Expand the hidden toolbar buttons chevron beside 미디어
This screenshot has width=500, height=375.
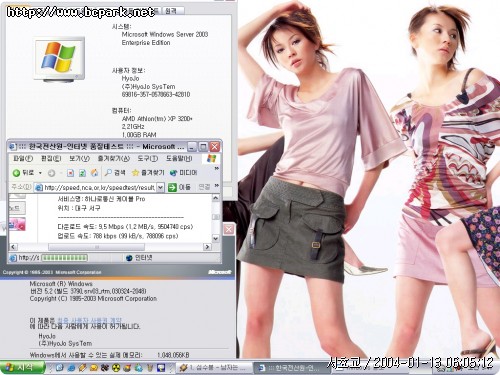(216, 169)
